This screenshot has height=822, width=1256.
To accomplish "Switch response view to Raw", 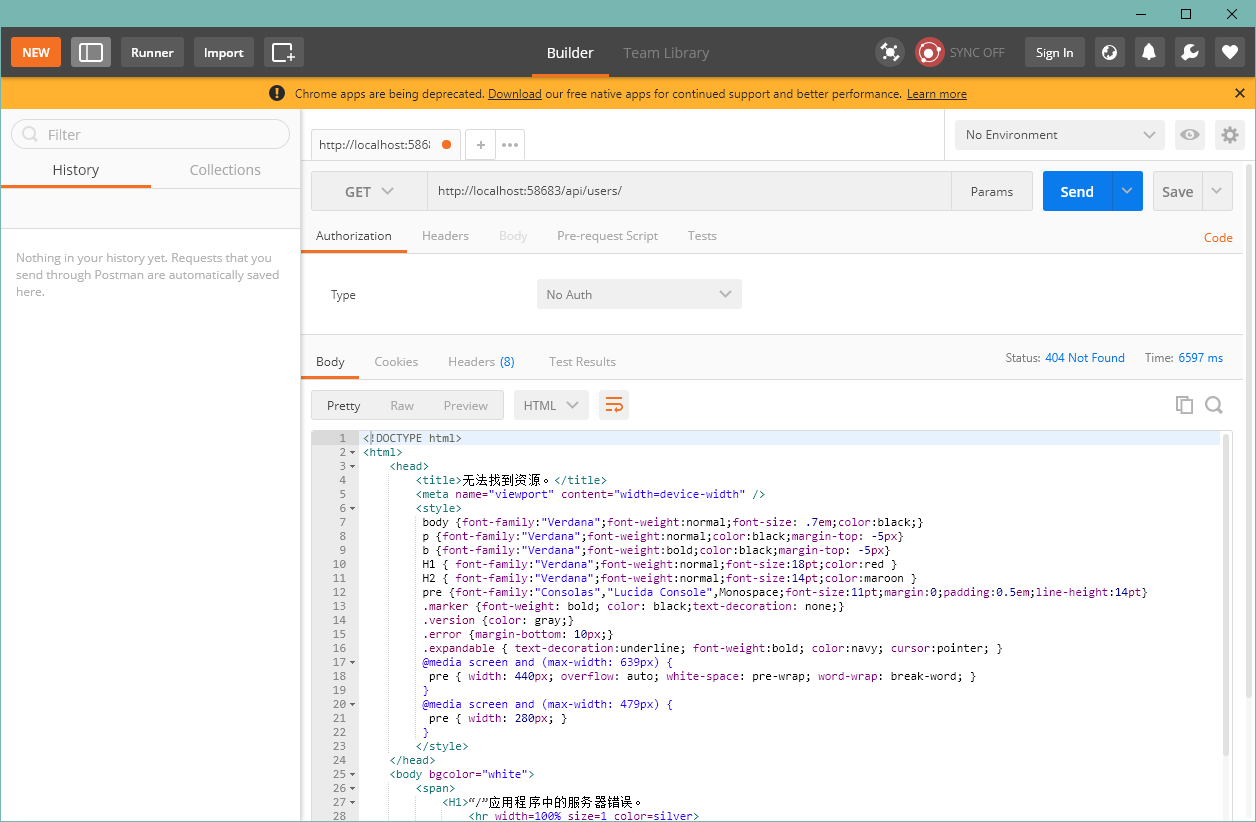I will click(x=402, y=405).
